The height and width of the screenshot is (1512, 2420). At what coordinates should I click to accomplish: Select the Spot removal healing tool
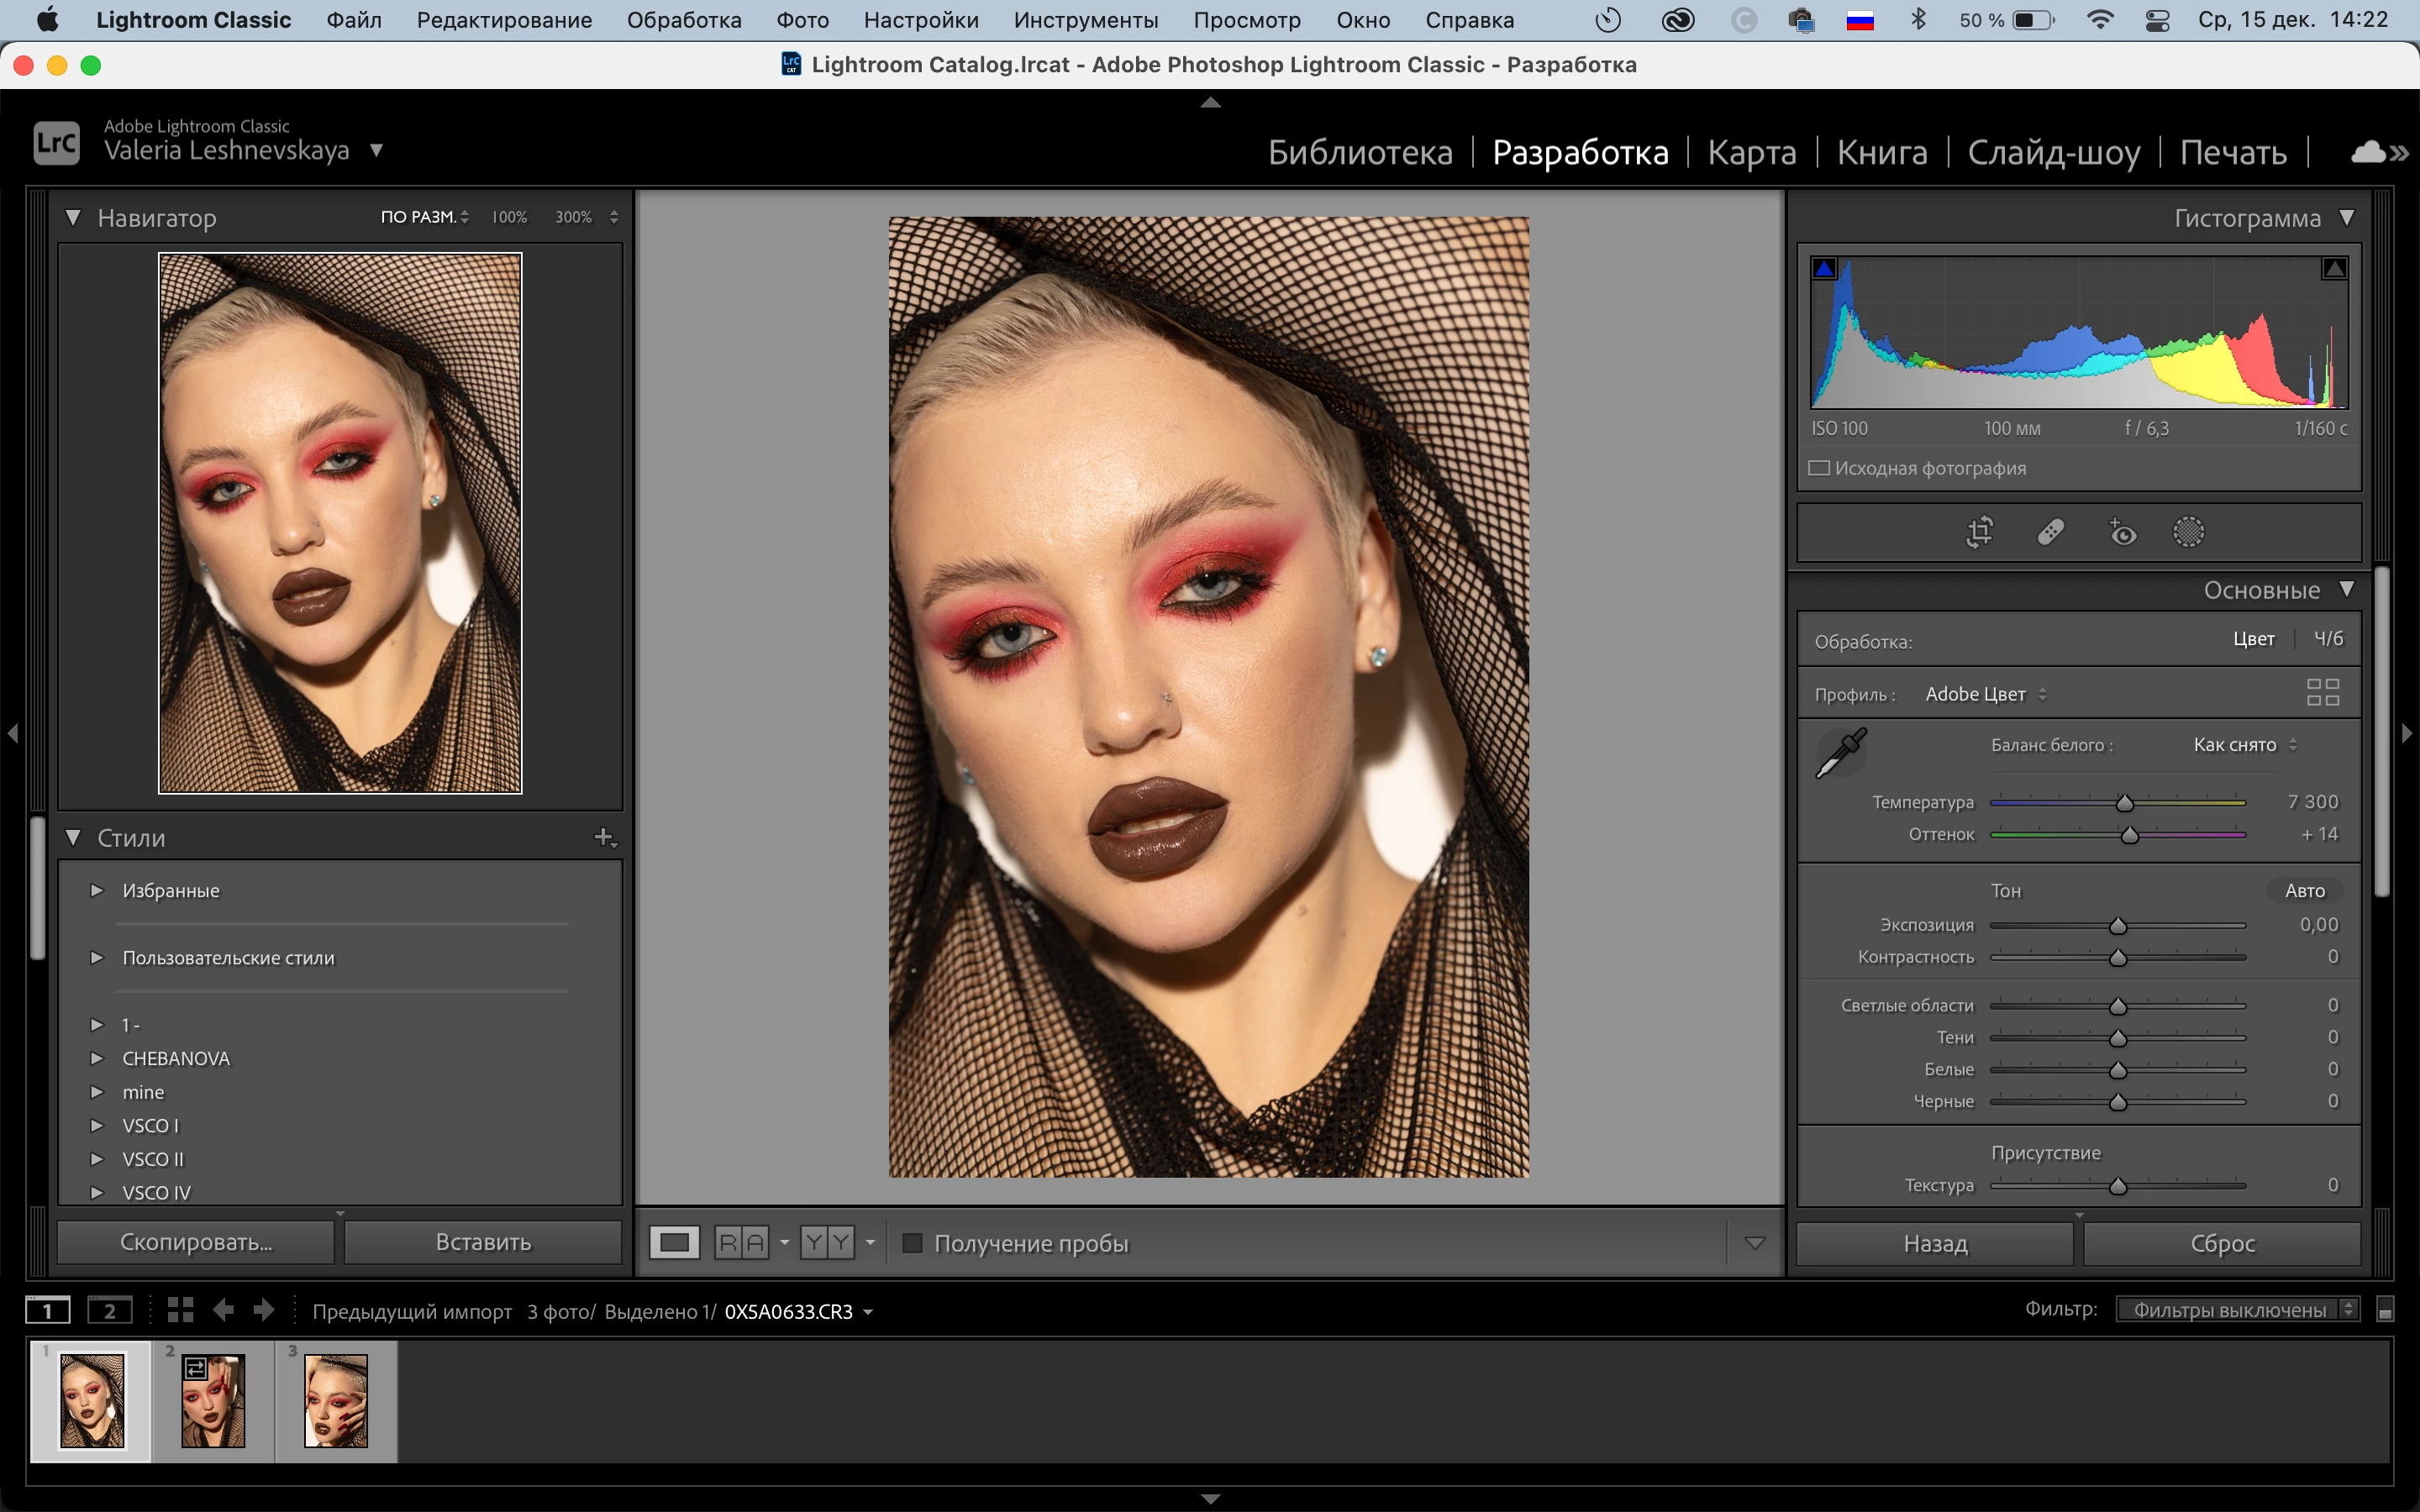coord(2050,532)
